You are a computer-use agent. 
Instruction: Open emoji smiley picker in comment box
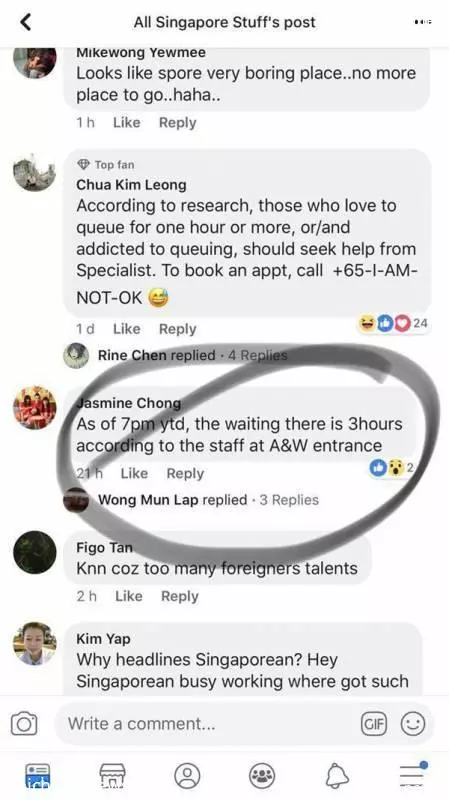pyautogui.click(x=412, y=724)
